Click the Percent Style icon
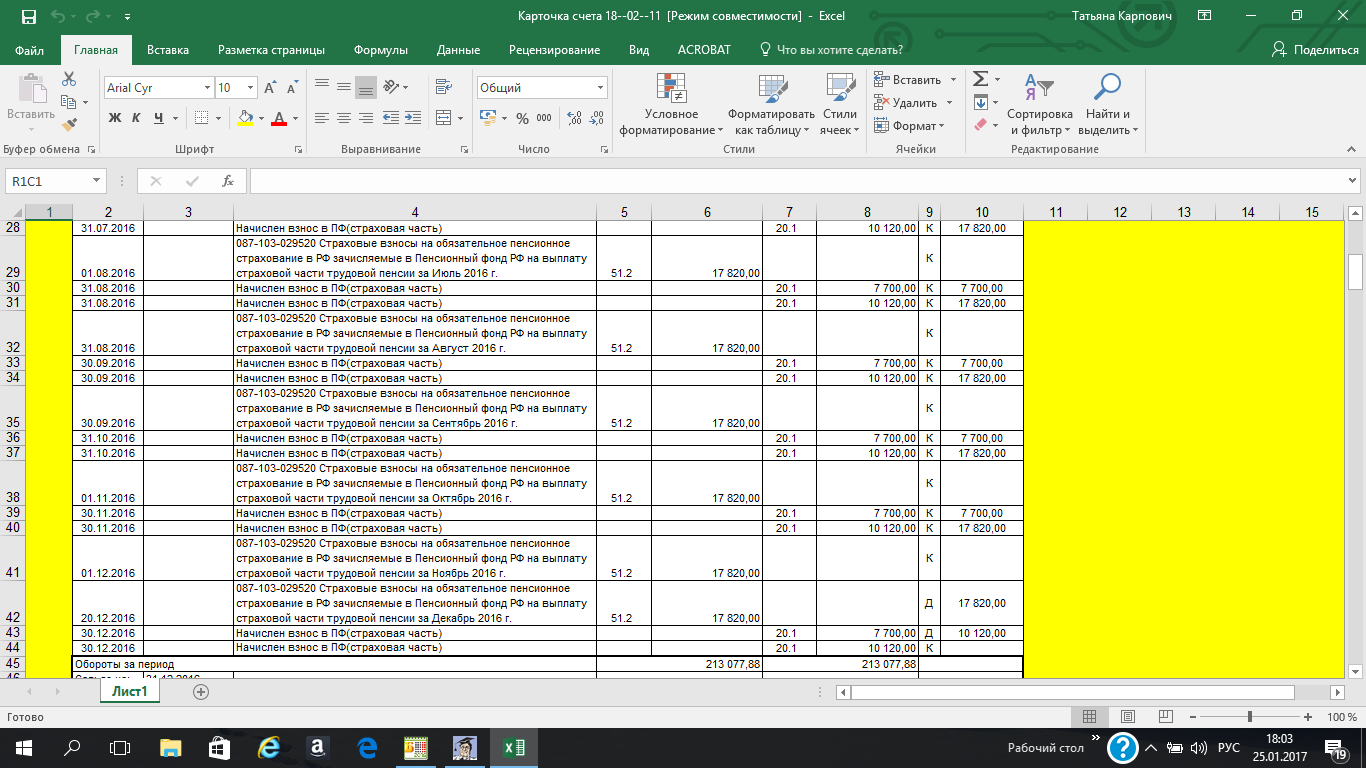Screen dimensions: 1366x768 (x=522, y=118)
